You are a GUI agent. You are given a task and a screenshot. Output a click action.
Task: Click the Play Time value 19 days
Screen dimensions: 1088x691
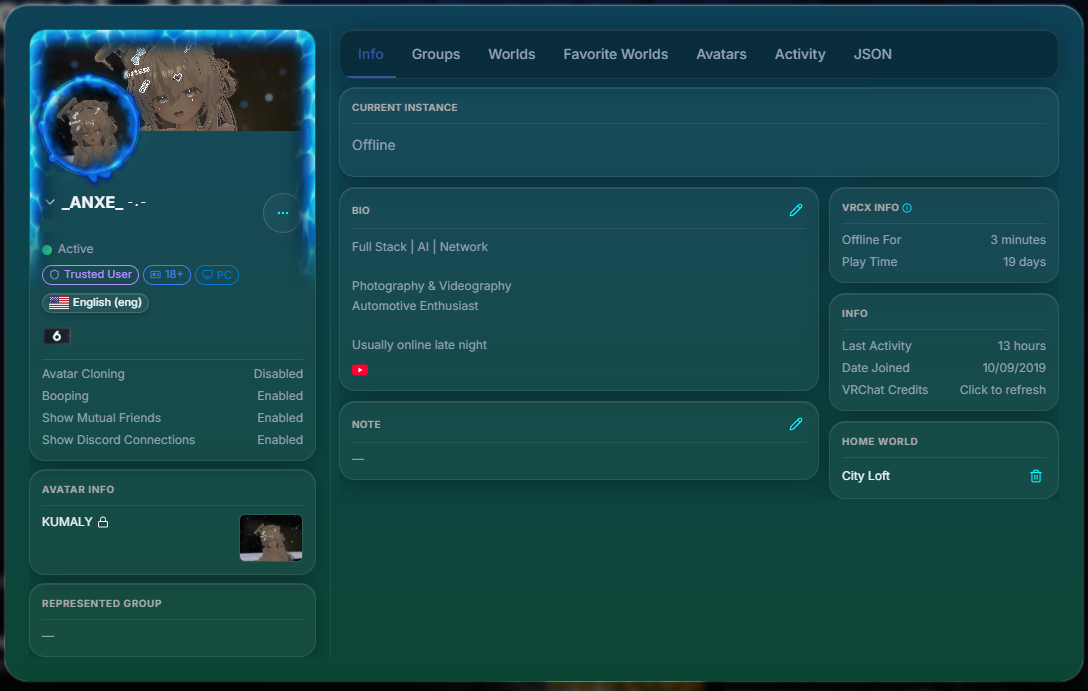[1024, 262]
